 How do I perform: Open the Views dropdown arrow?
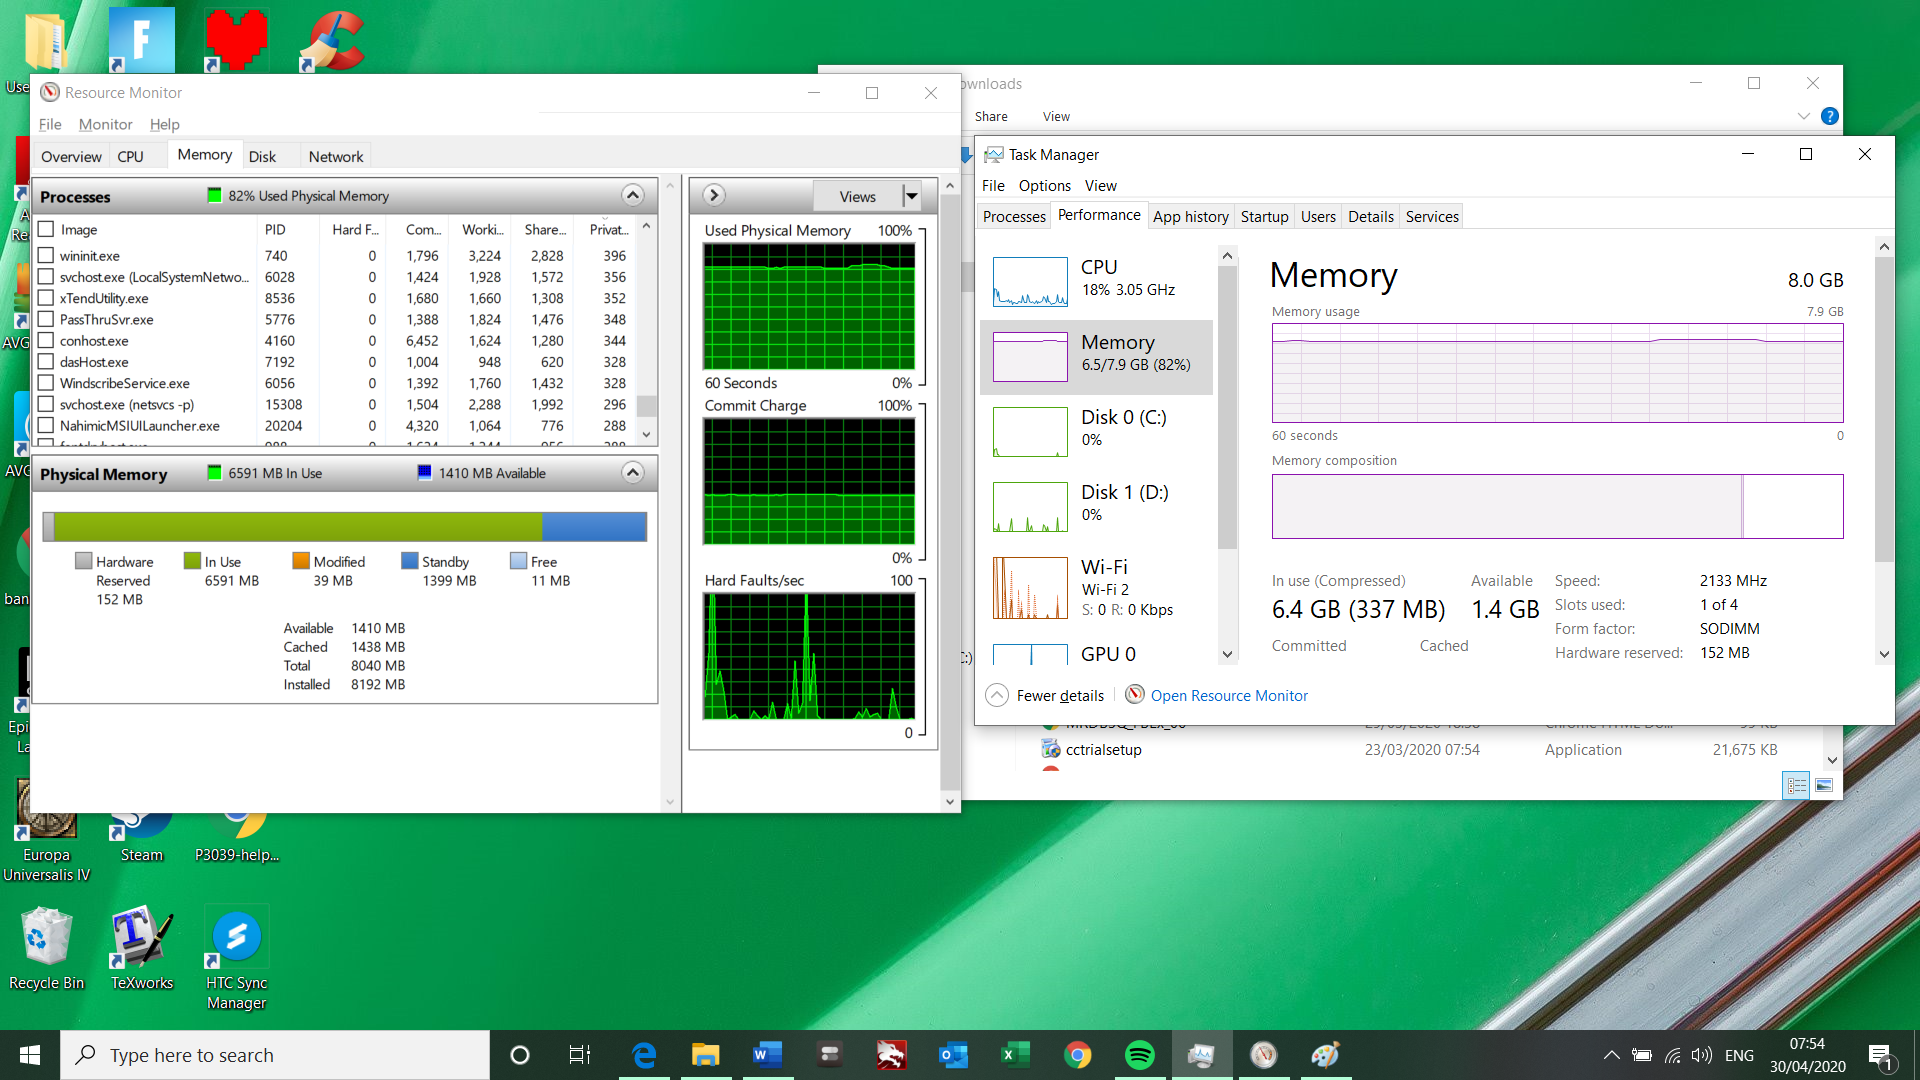[x=912, y=196]
